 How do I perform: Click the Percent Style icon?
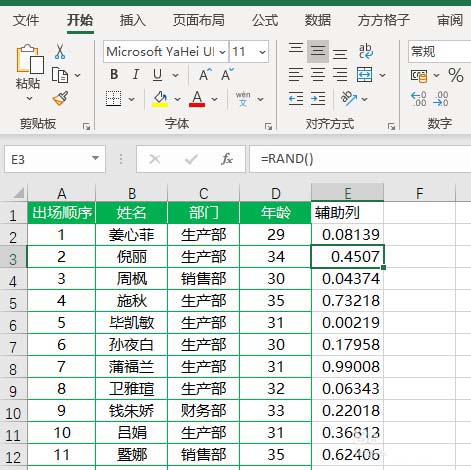tap(456, 75)
